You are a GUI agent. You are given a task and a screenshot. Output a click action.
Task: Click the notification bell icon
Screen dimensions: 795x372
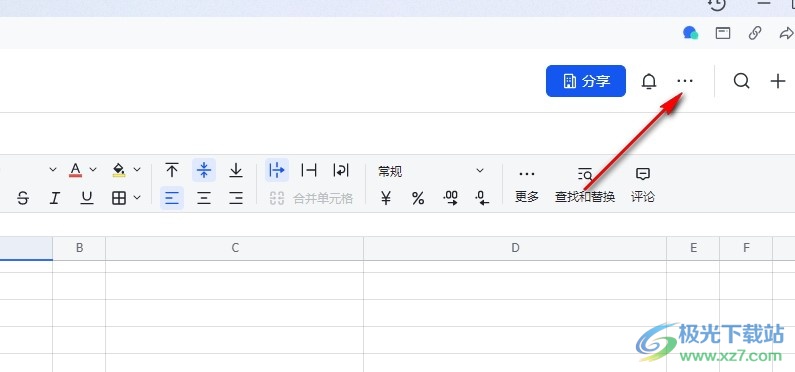648,81
